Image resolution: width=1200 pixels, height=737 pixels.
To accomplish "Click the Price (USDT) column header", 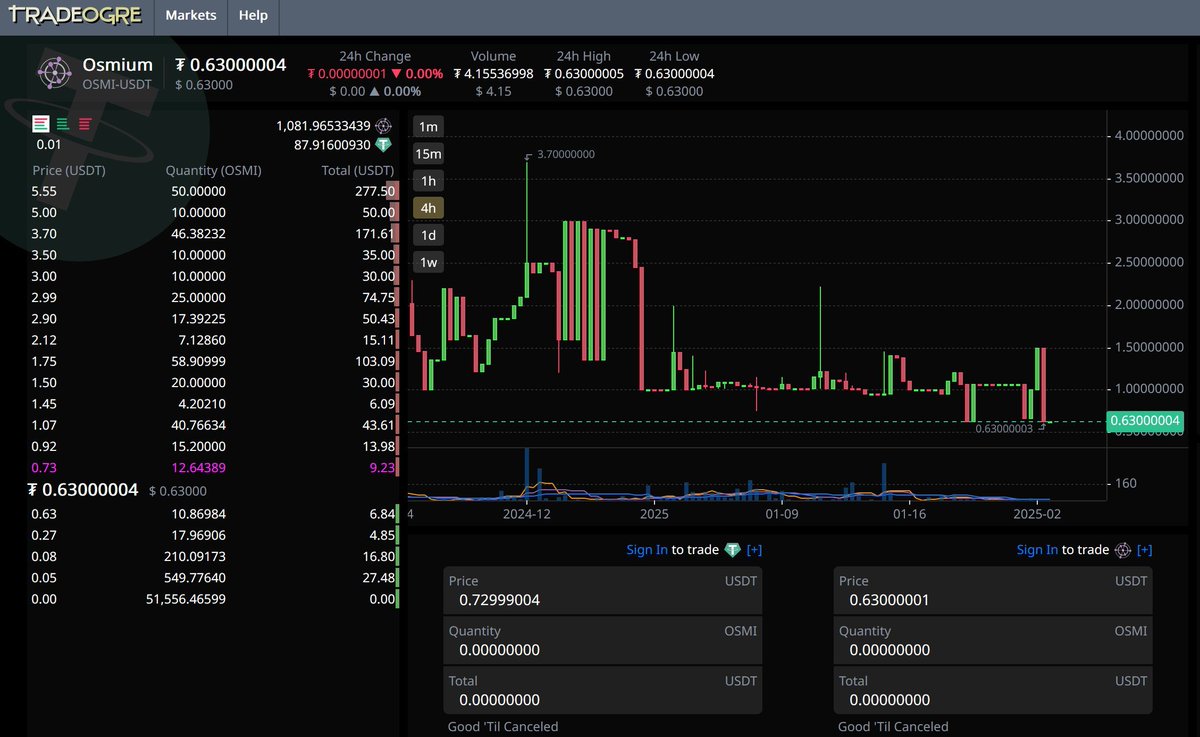I will (x=69, y=171).
